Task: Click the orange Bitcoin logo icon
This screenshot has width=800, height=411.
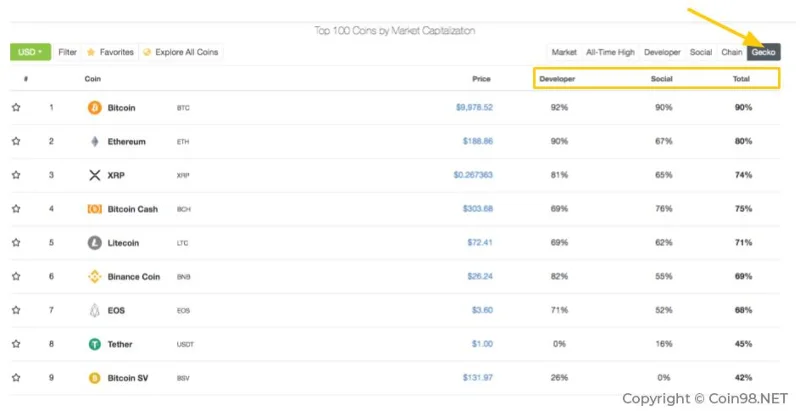Action: click(x=94, y=108)
